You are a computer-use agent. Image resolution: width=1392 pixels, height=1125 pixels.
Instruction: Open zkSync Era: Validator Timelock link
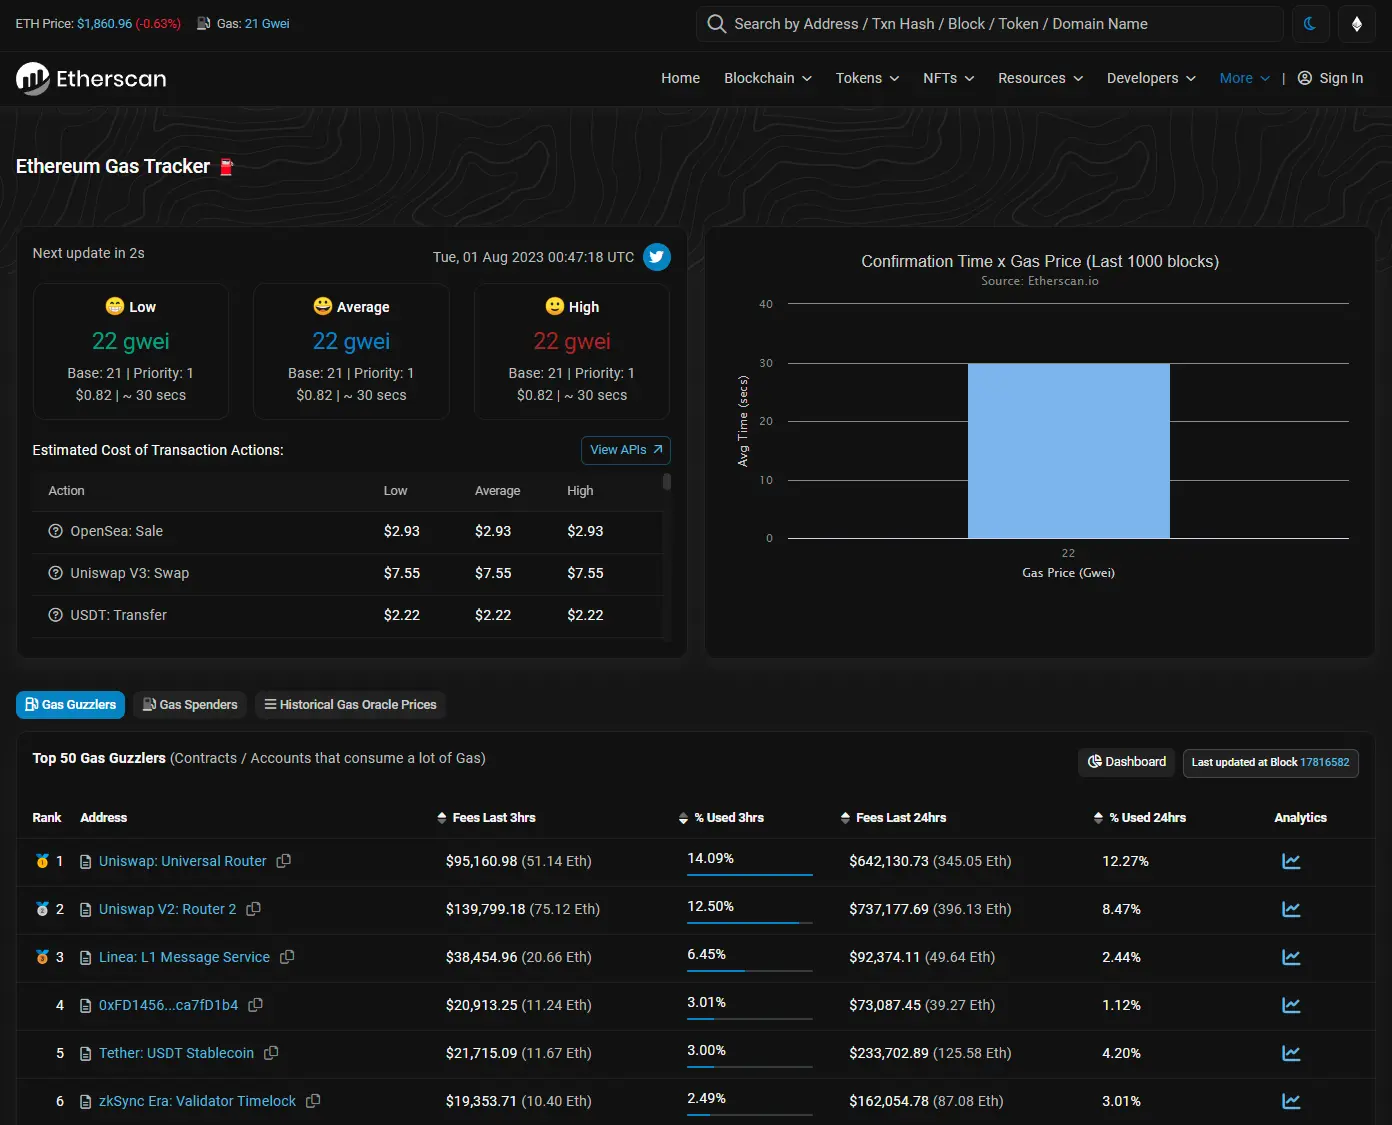pos(197,1101)
